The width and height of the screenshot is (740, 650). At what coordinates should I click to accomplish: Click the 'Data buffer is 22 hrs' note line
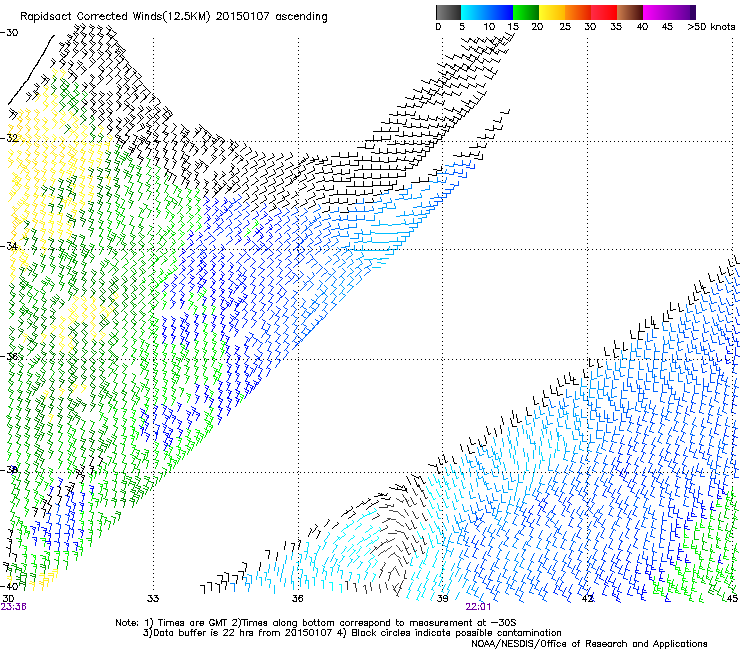click(x=352, y=633)
